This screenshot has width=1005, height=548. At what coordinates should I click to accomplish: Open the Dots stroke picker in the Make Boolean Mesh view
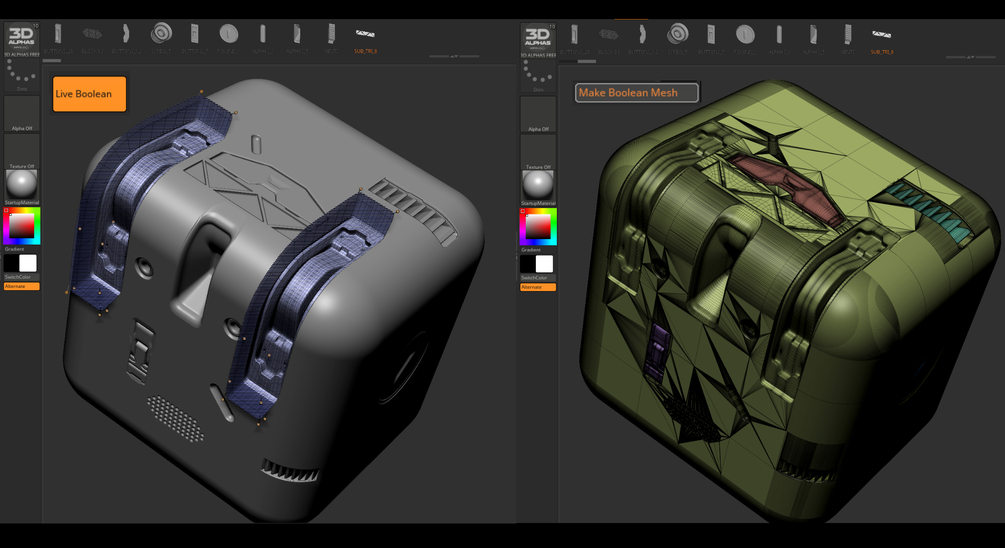538,76
